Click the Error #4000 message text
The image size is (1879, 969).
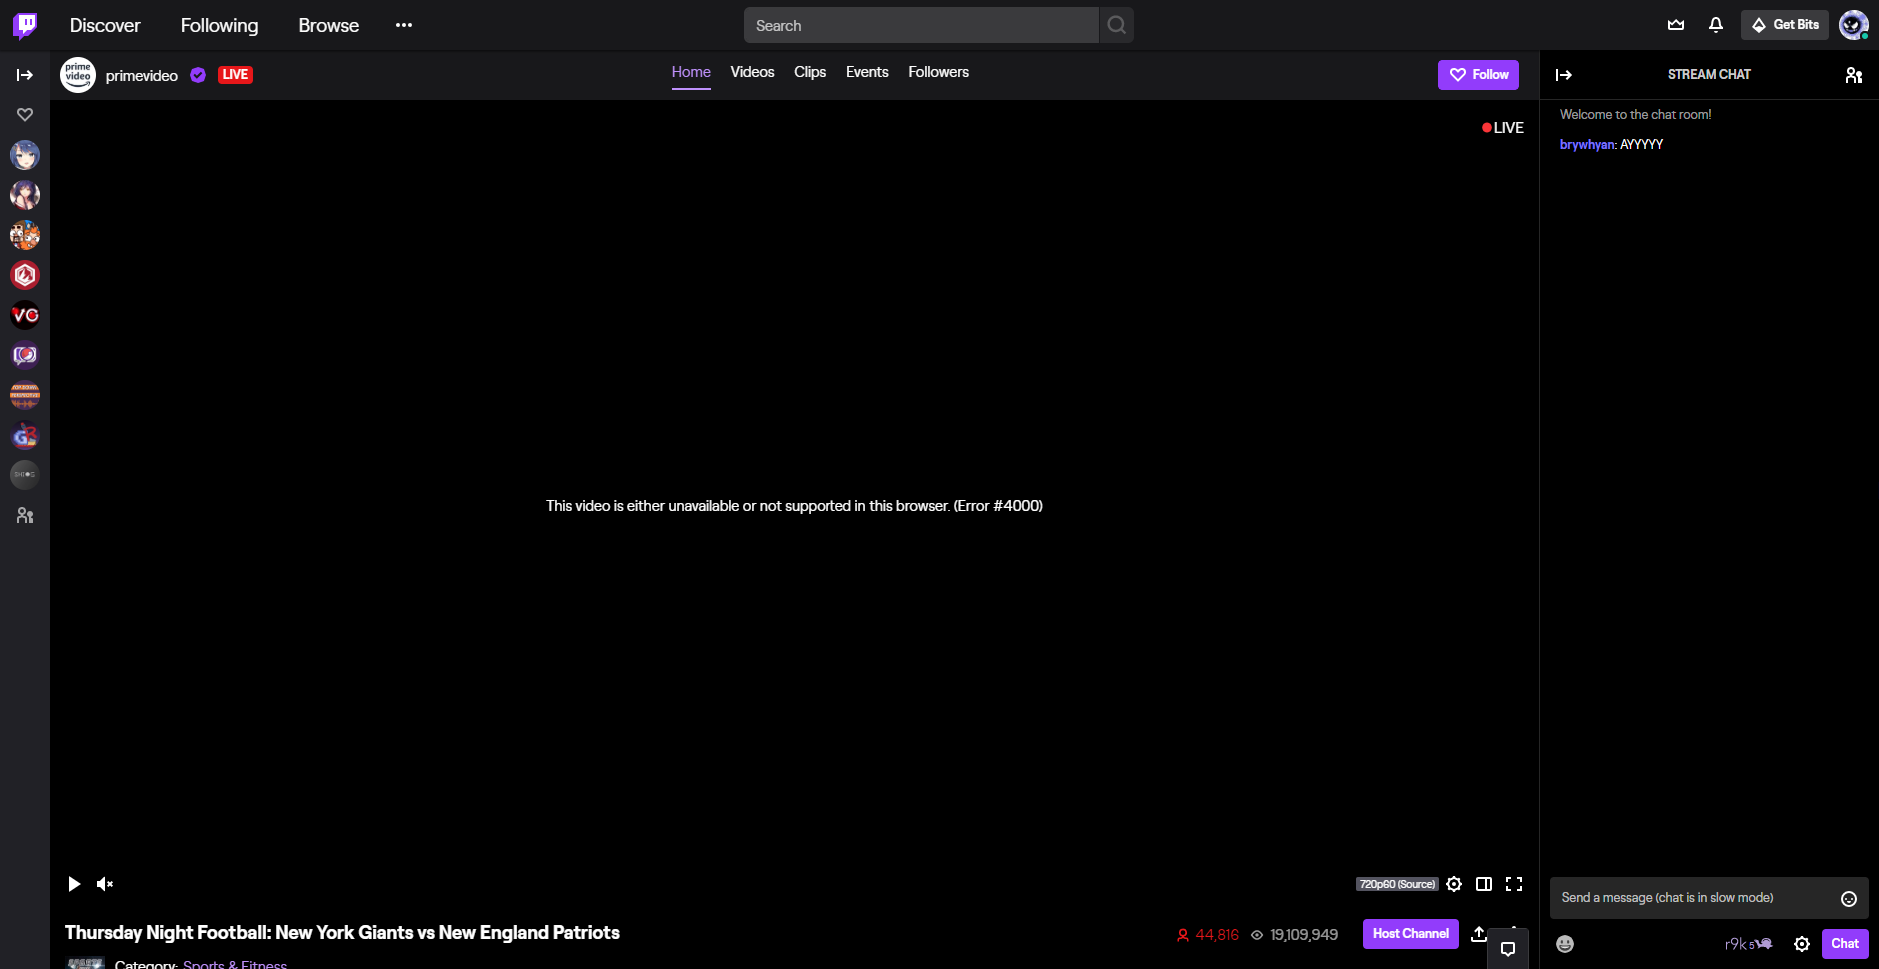coord(794,506)
